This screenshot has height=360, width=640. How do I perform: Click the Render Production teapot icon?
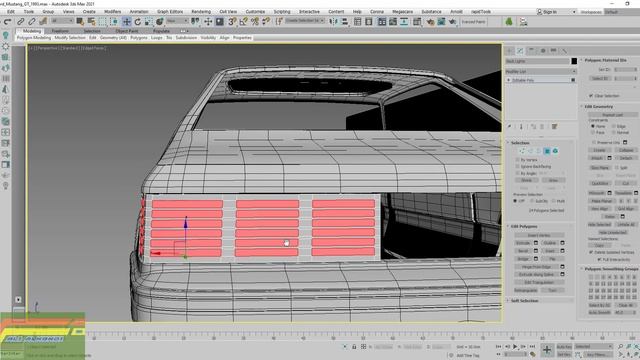click(x=452, y=22)
